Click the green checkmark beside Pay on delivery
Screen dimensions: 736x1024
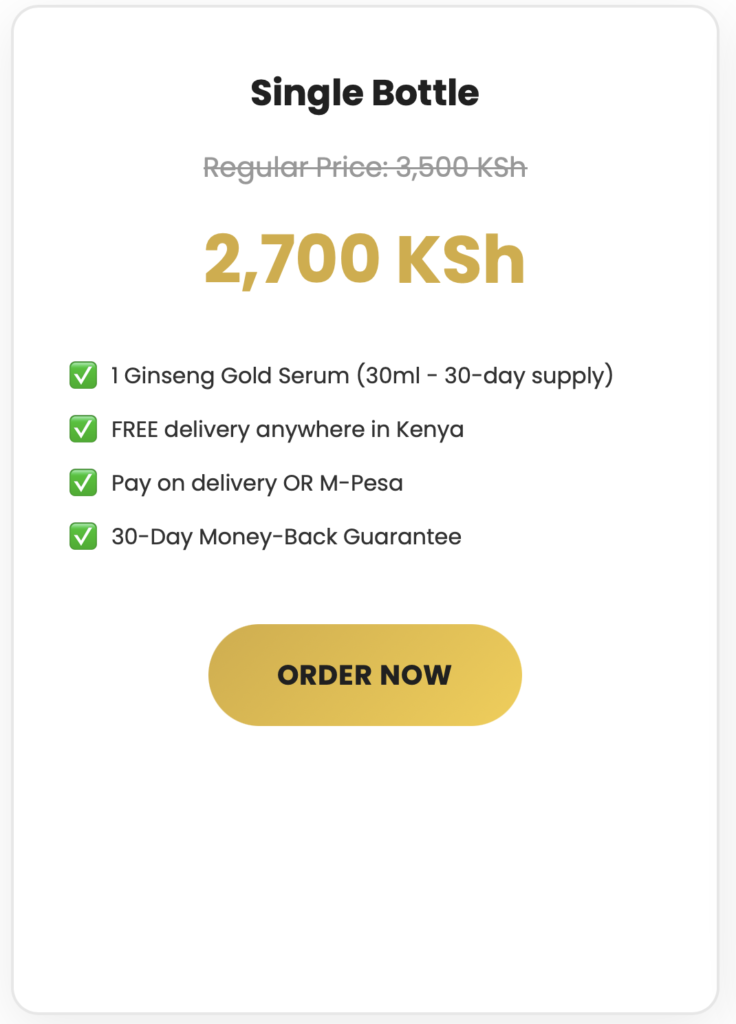[x=83, y=483]
